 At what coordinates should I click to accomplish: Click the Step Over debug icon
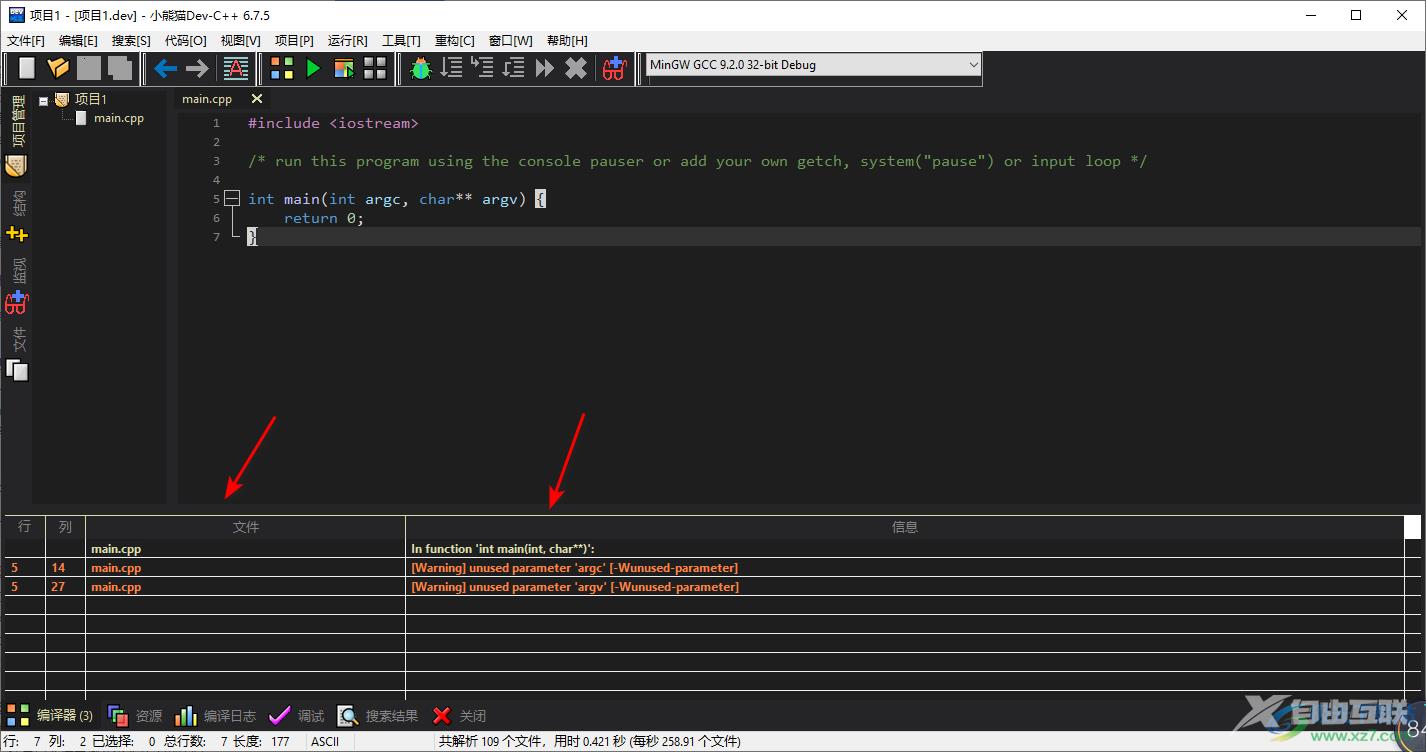point(452,68)
